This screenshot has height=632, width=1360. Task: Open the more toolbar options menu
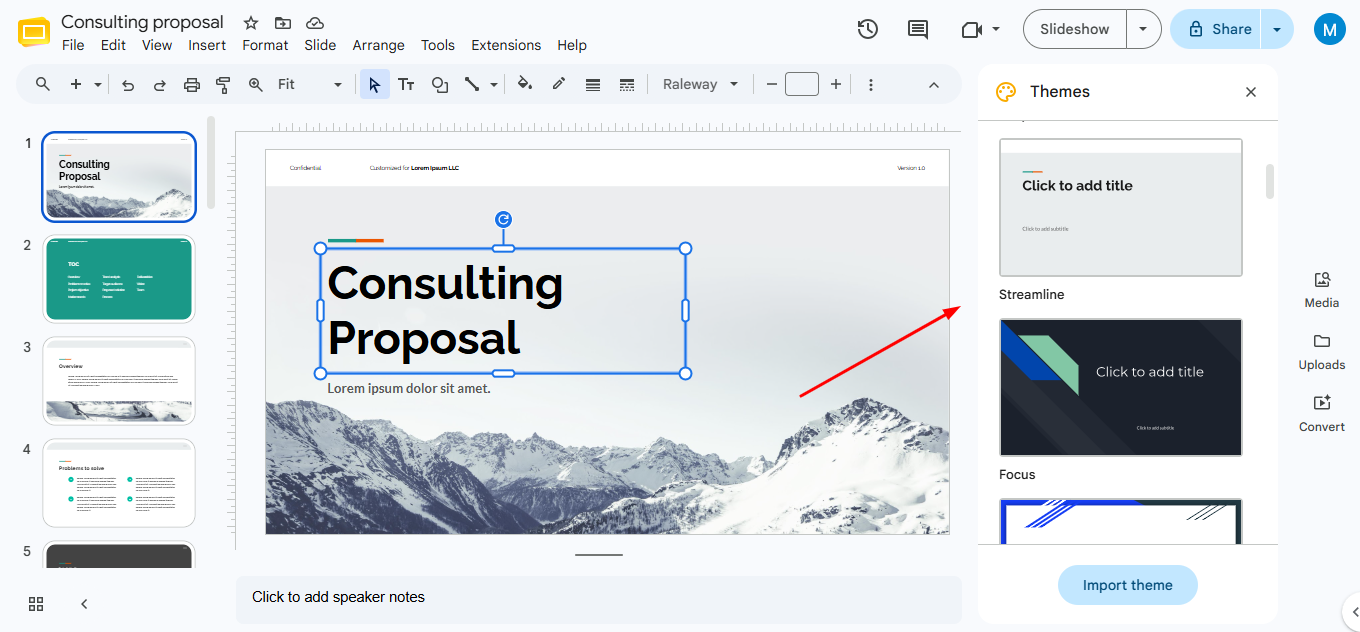point(871,85)
